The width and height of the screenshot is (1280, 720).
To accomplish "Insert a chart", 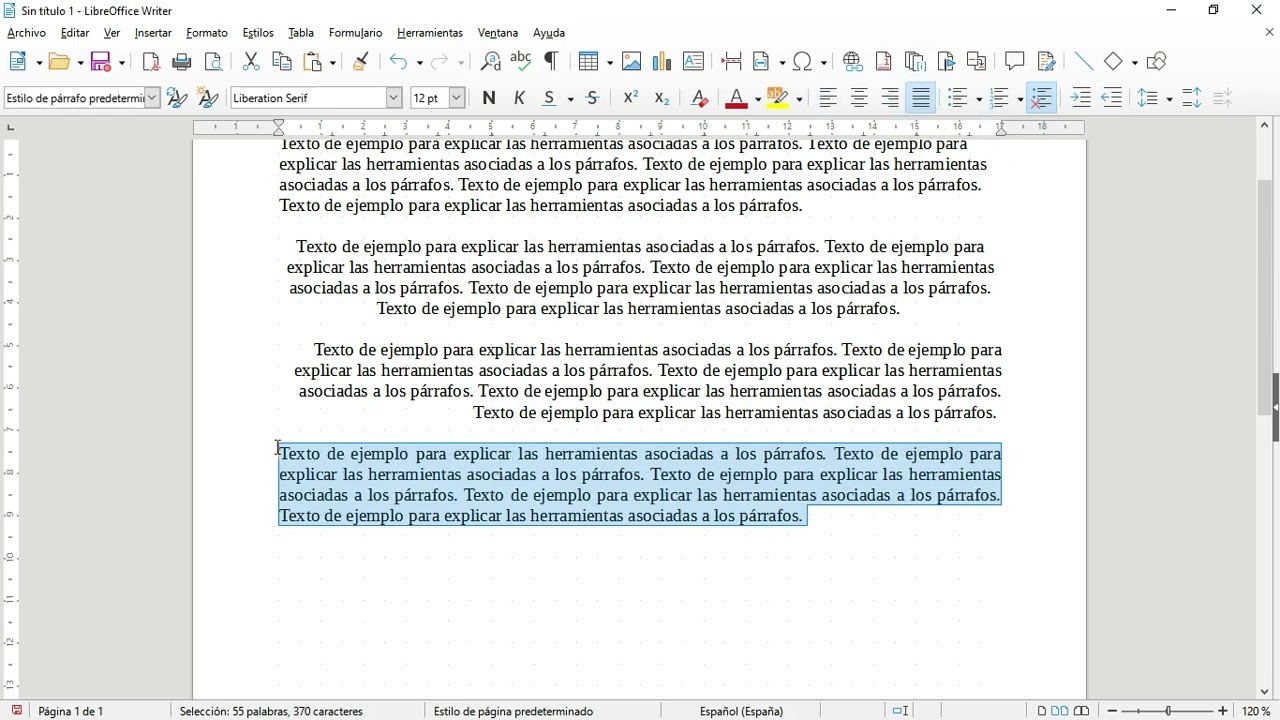I will coord(662,62).
